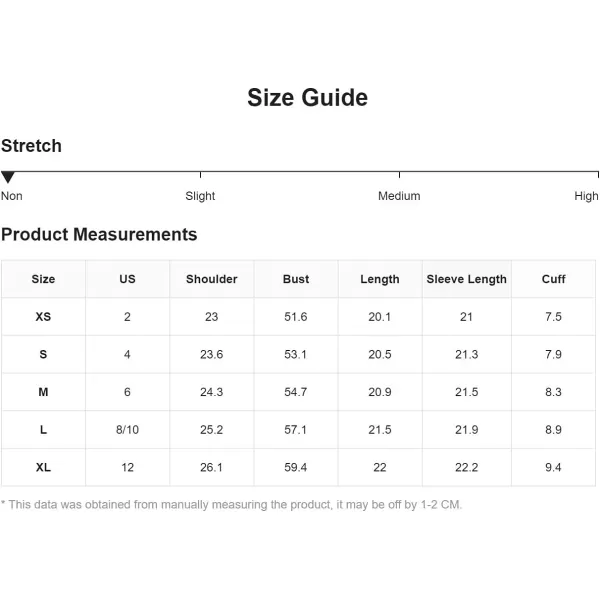The width and height of the screenshot is (600, 600).
Task: Click the XL size row label
Action: tap(43, 467)
